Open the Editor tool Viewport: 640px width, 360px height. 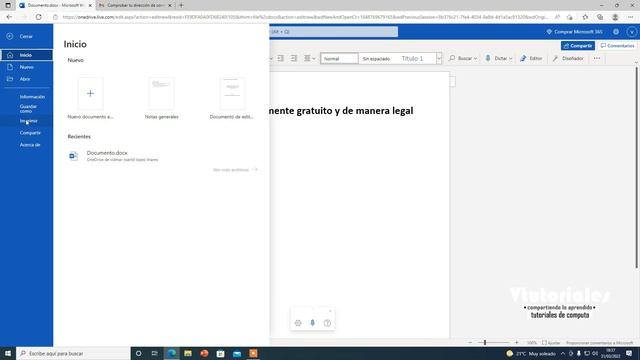531,58
